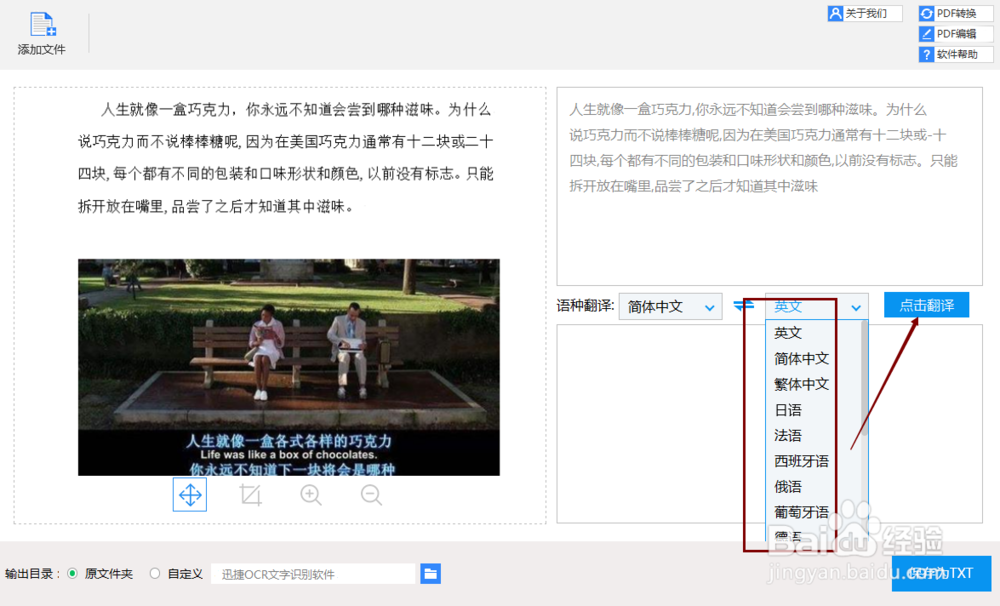The height and width of the screenshot is (606, 1000).
Task: Open About Us (关于我们) button
Action: 865,13
